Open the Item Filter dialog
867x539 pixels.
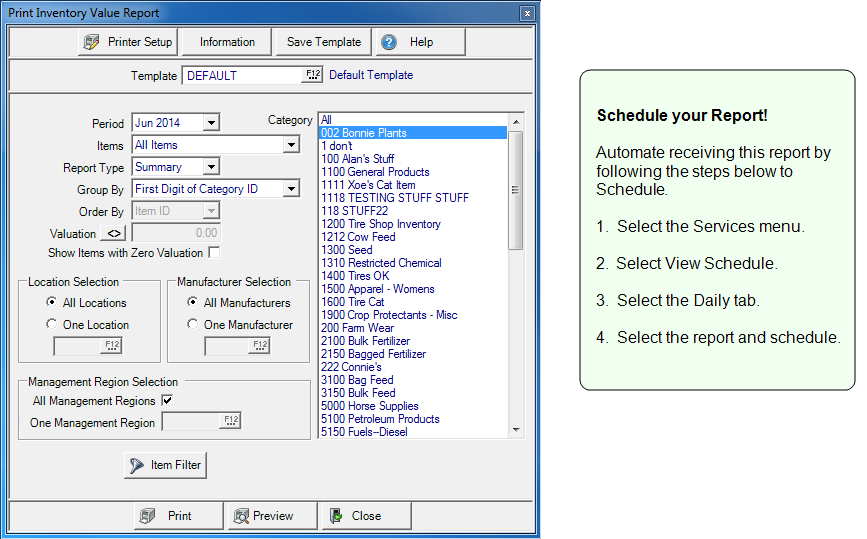click(164, 465)
